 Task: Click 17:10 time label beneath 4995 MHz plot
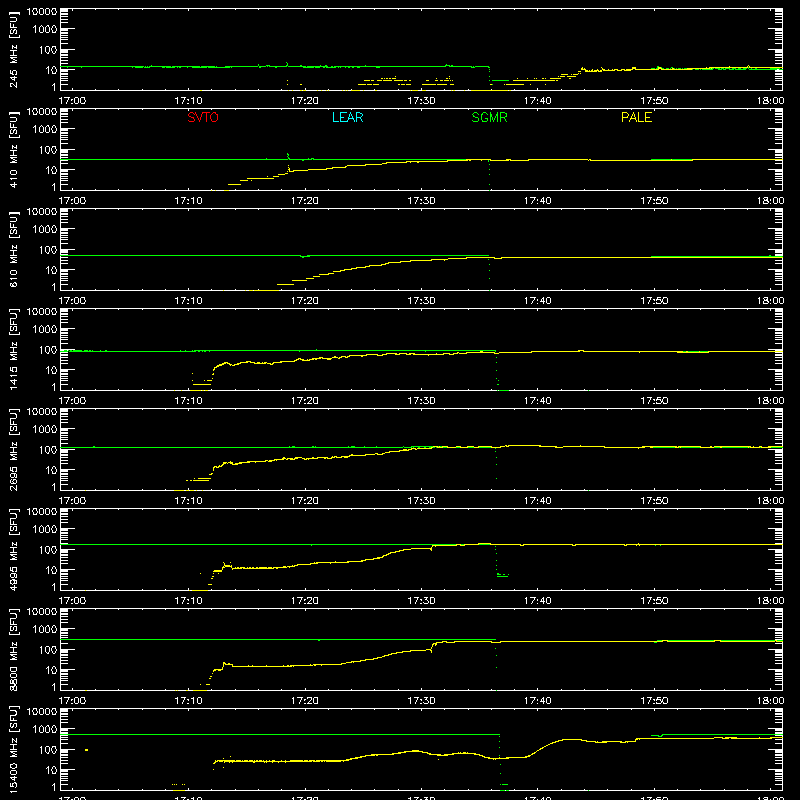pyautogui.click(x=188, y=601)
